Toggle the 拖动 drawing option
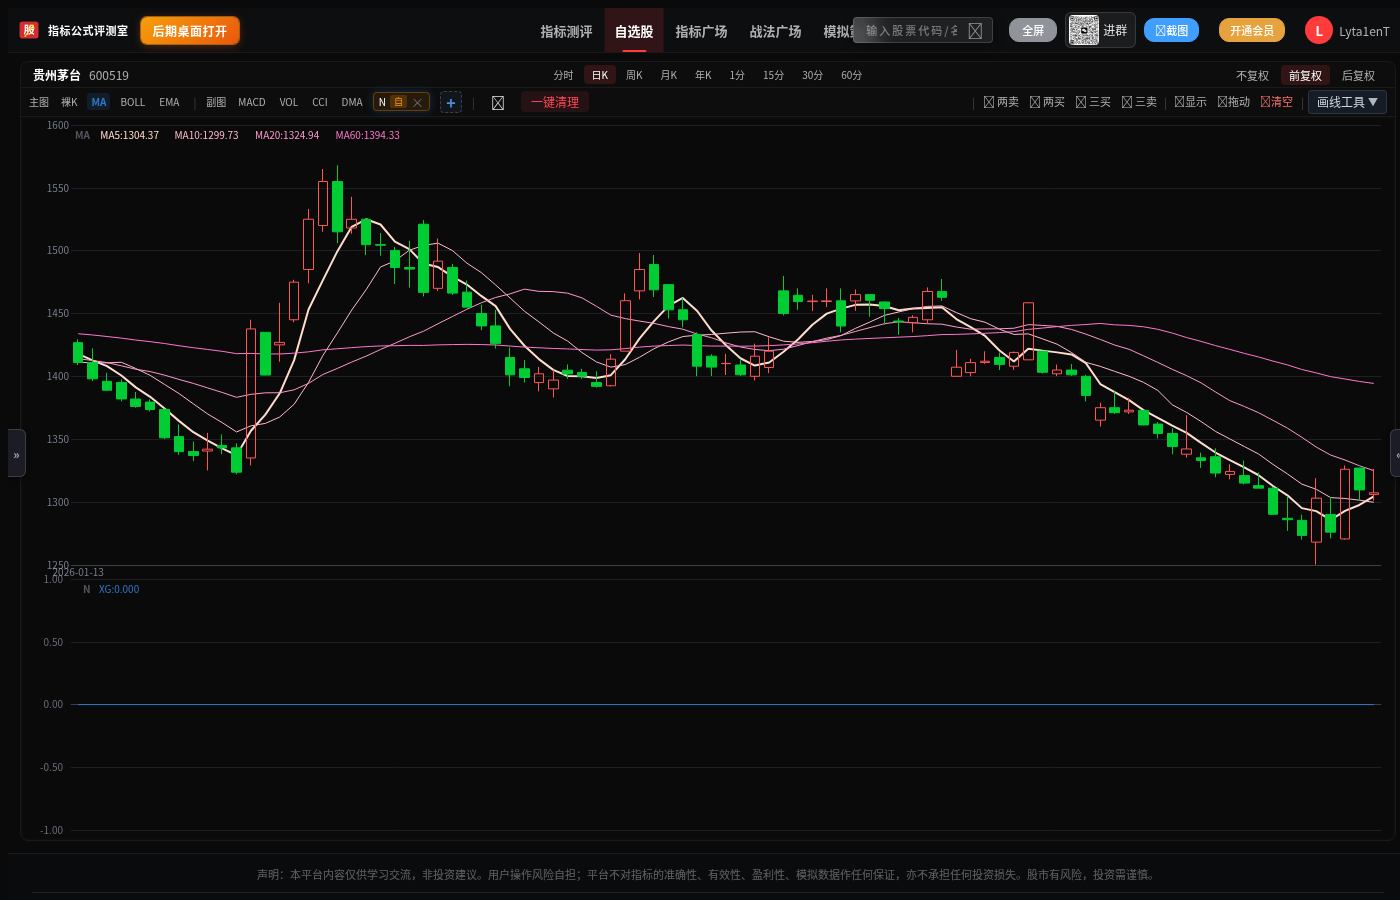The height and width of the screenshot is (900, 1400). pos(1233,102)
